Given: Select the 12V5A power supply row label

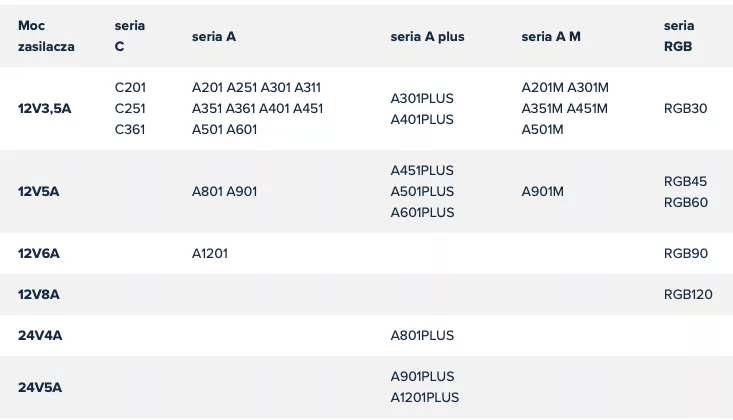Looking at the screenshot, I should pos(38,191).
